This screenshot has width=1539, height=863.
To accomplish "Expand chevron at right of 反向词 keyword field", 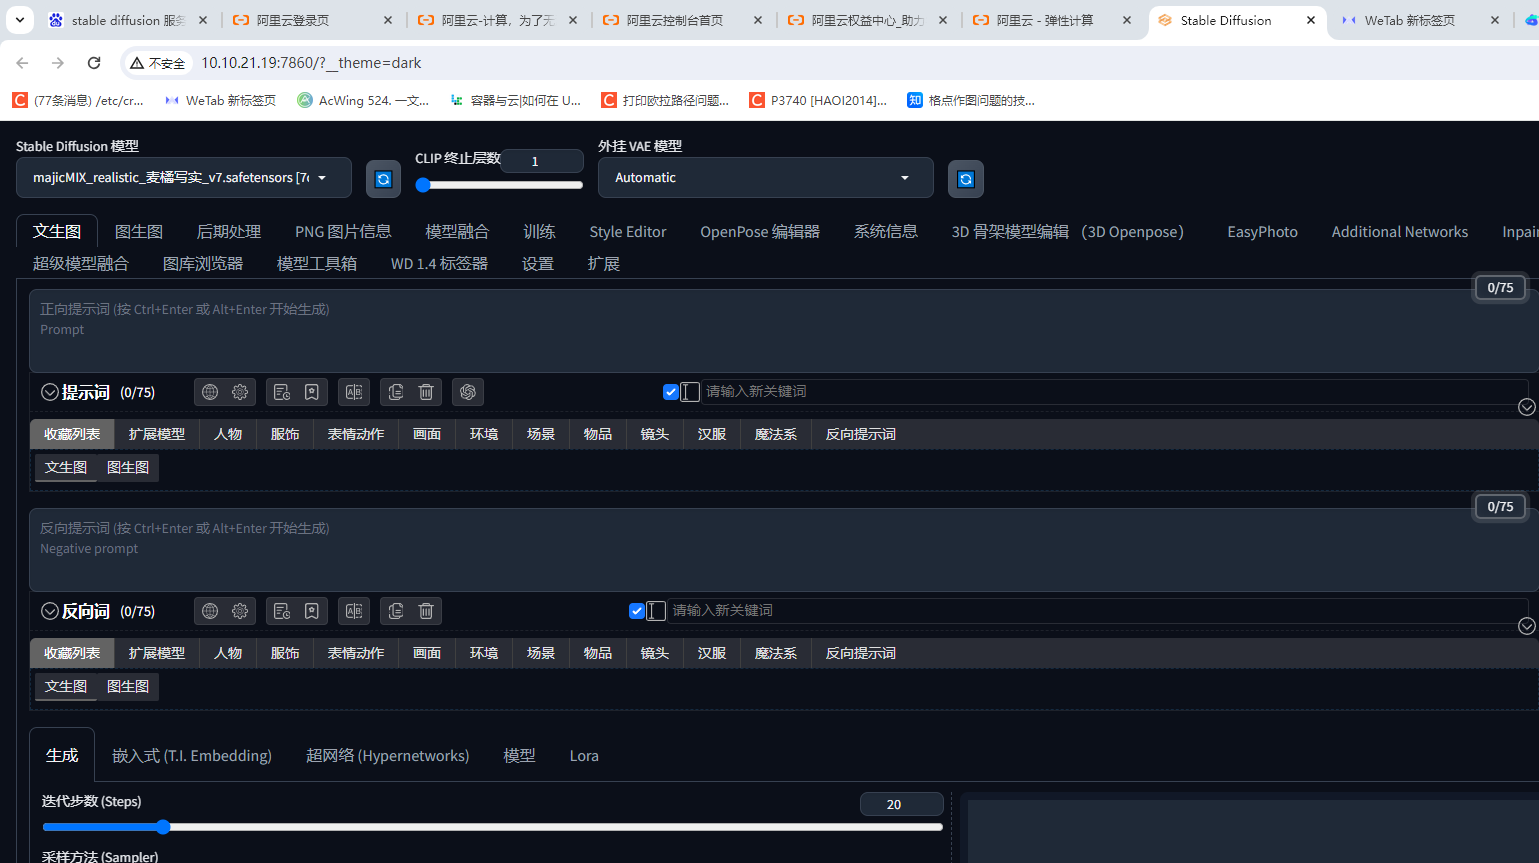I will pos(1526,626).
